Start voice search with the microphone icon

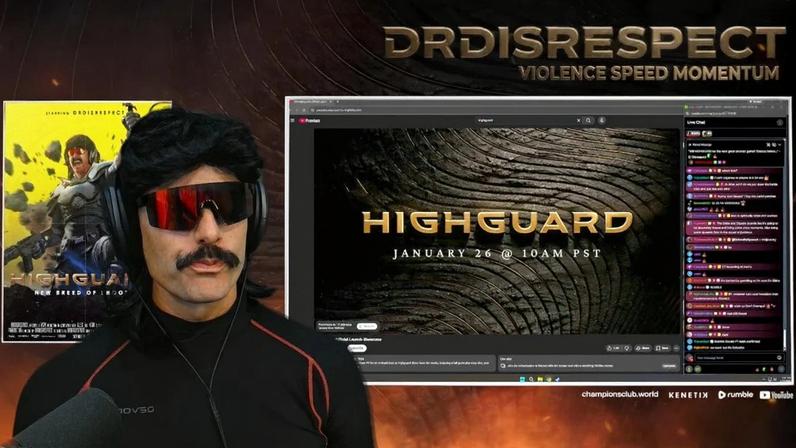(x=602, y=120)
